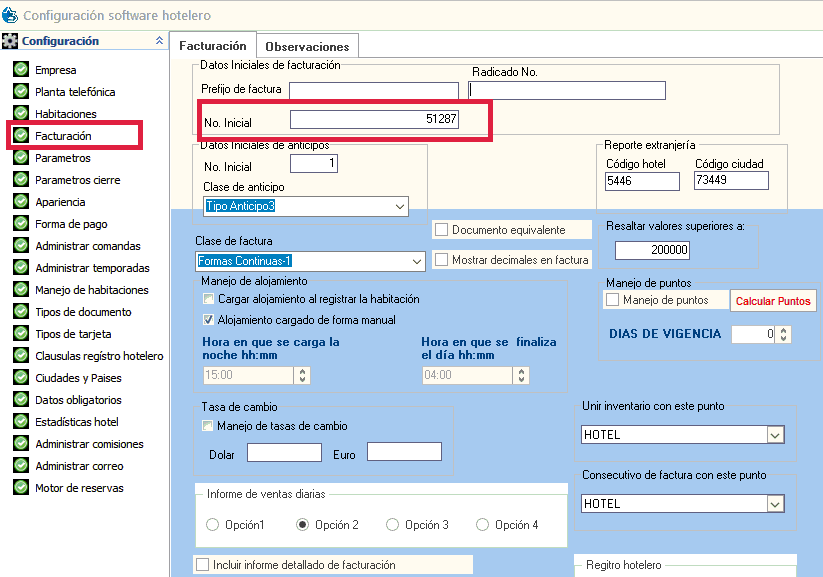Click the green check icon beside Empresa
The image size is (823, 577).
[21, 70]
